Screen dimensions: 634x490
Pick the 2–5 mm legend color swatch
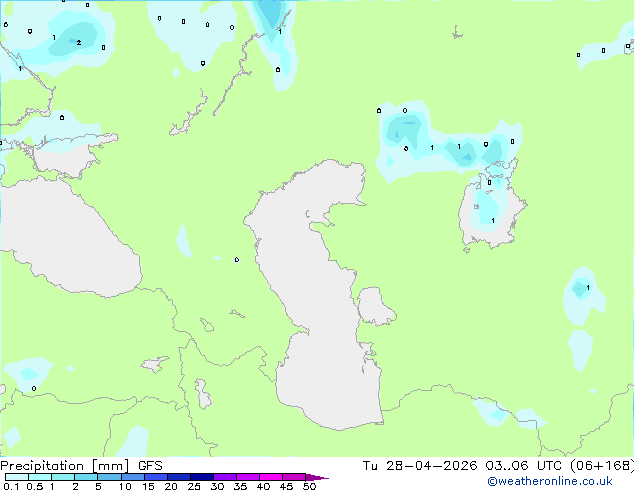coord(86,477)
